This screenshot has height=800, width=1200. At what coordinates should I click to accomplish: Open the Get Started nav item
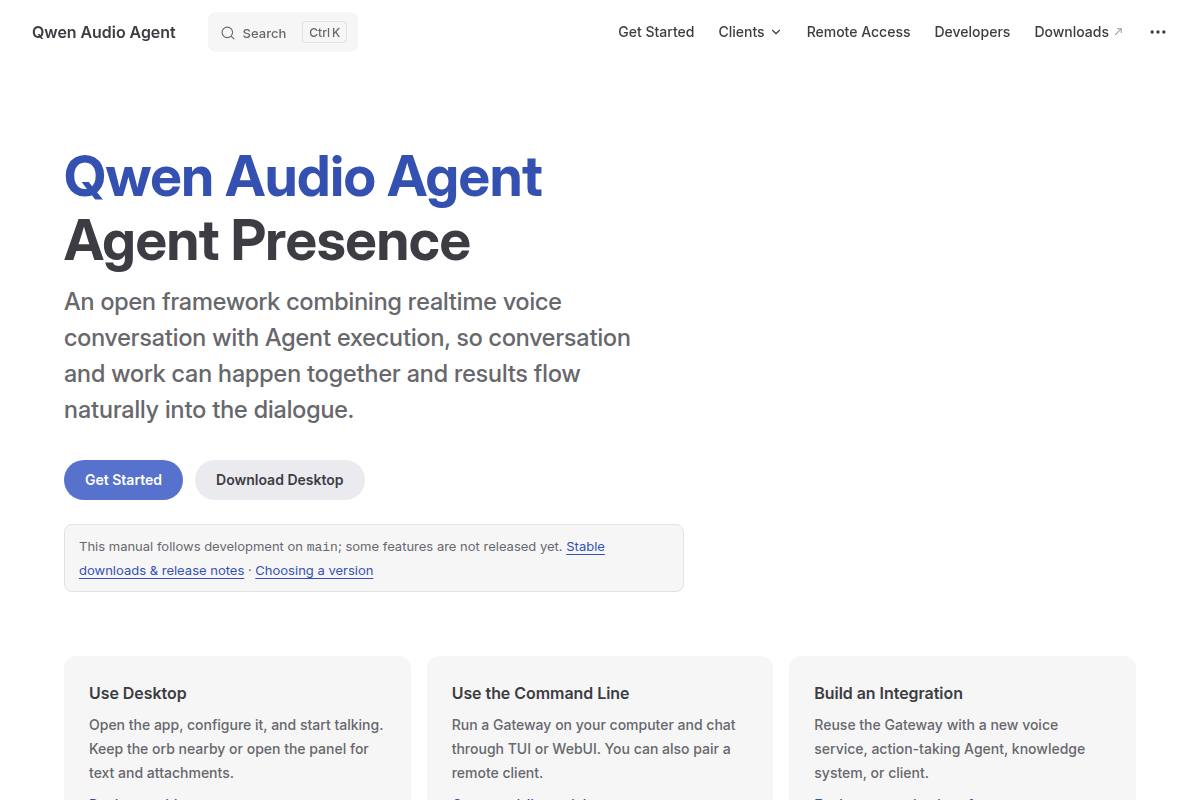pyautogui.click(x=656, y=32)
